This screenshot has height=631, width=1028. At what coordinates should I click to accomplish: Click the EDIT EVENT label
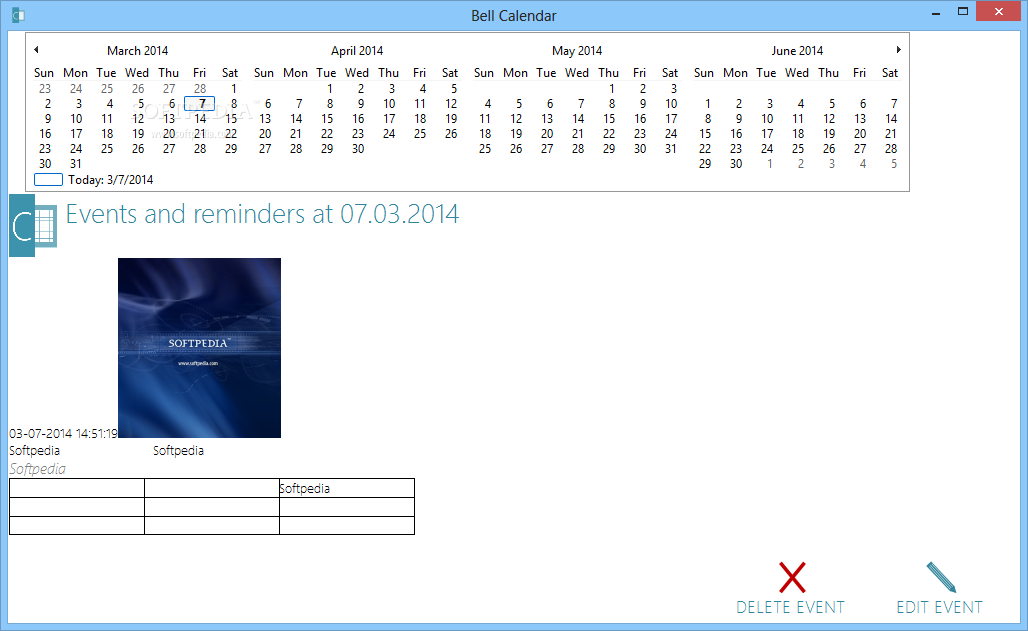coord(939,607)
